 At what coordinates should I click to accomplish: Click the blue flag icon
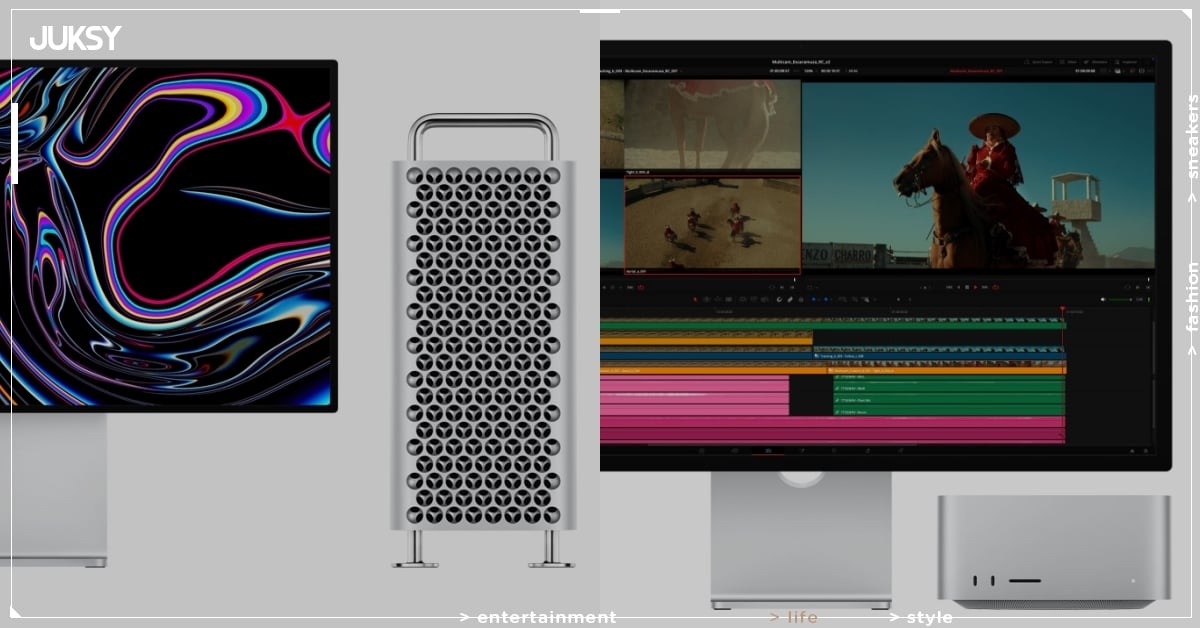[813, 299]
